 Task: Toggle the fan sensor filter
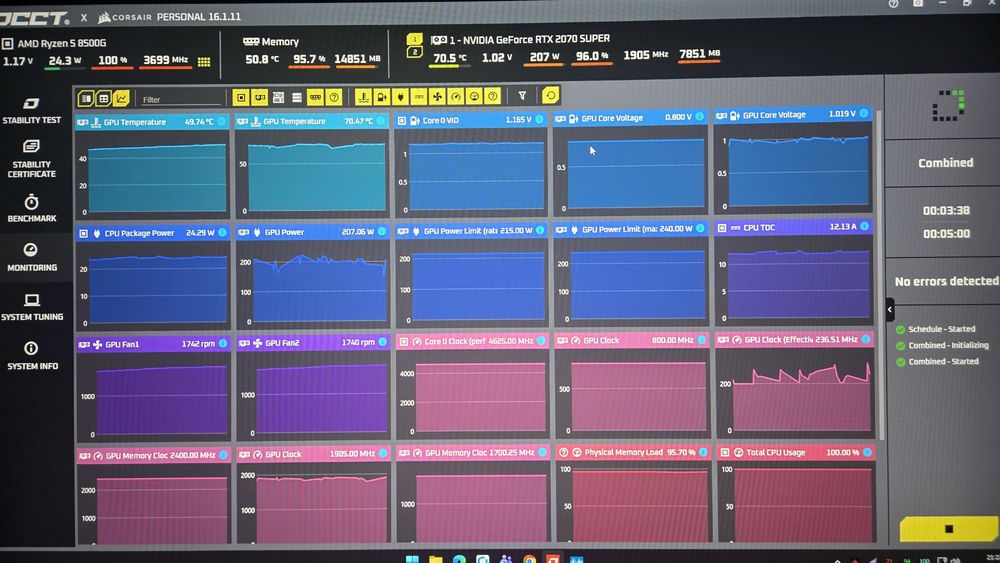click(437, 96)
